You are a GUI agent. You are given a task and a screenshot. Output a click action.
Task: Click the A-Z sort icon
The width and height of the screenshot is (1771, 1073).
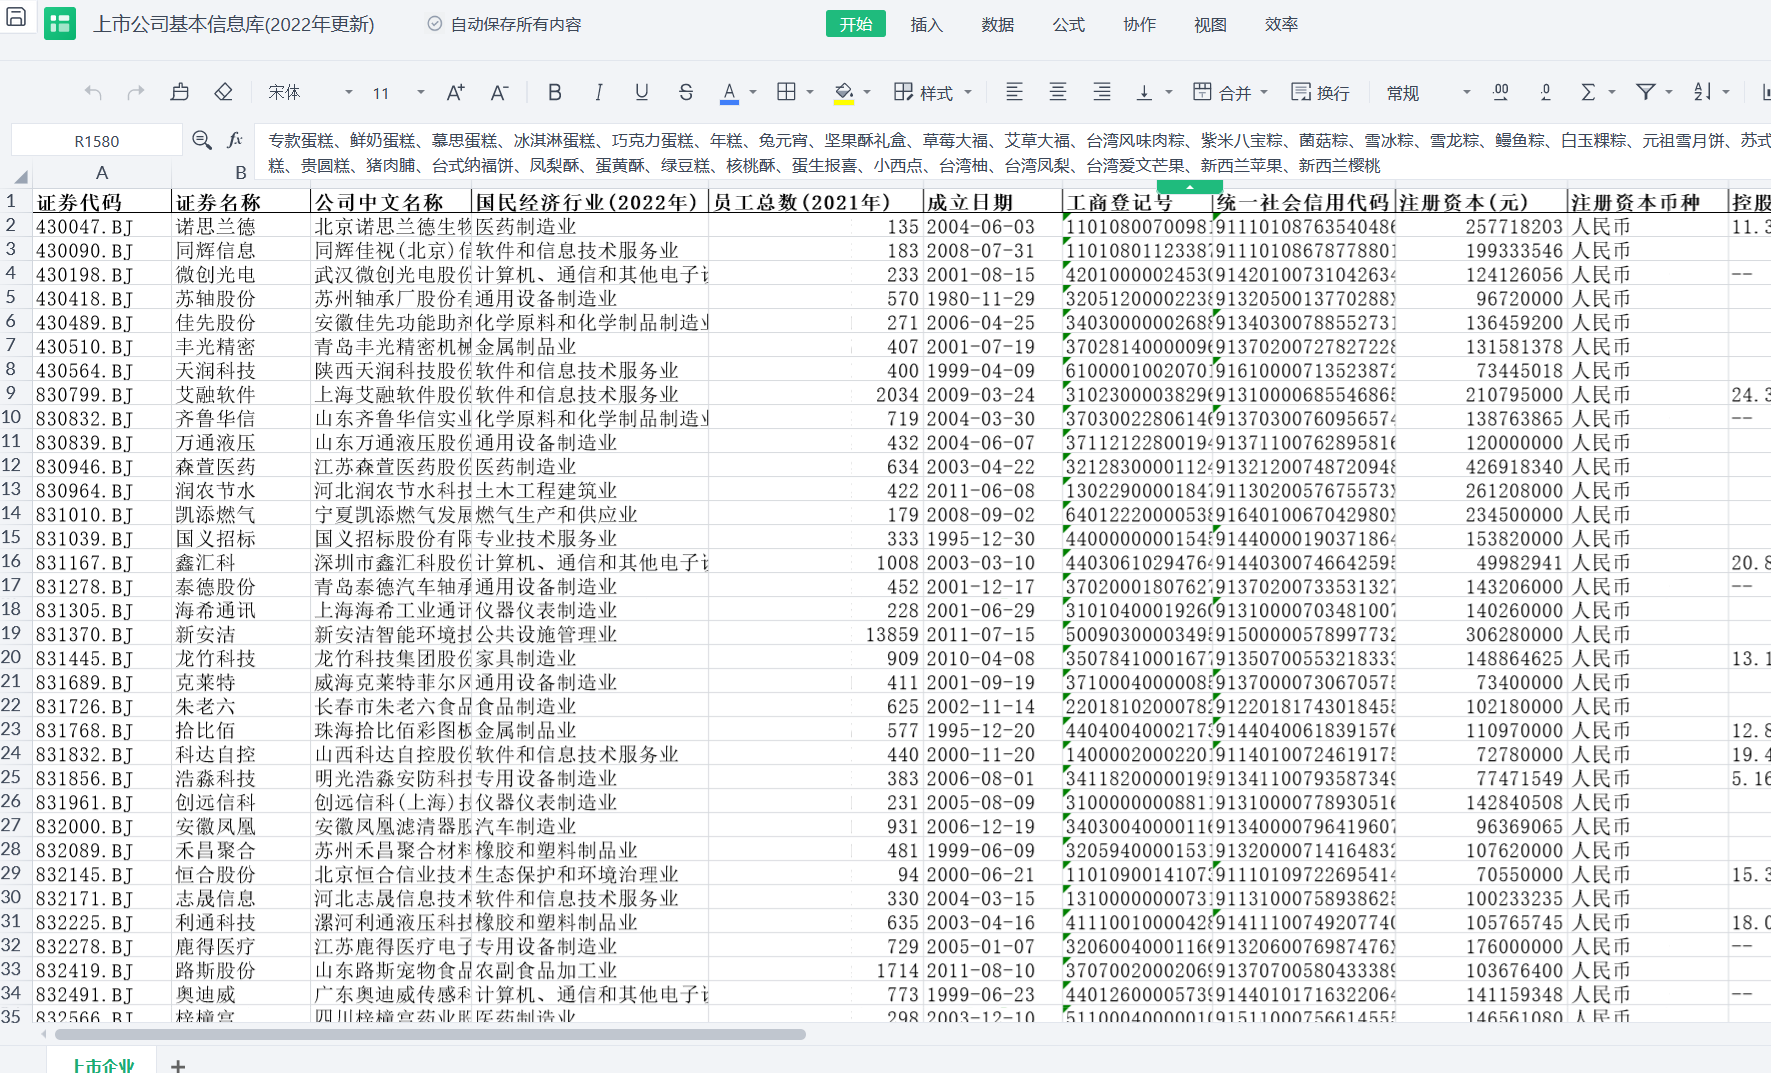[x=1703, y=92]
